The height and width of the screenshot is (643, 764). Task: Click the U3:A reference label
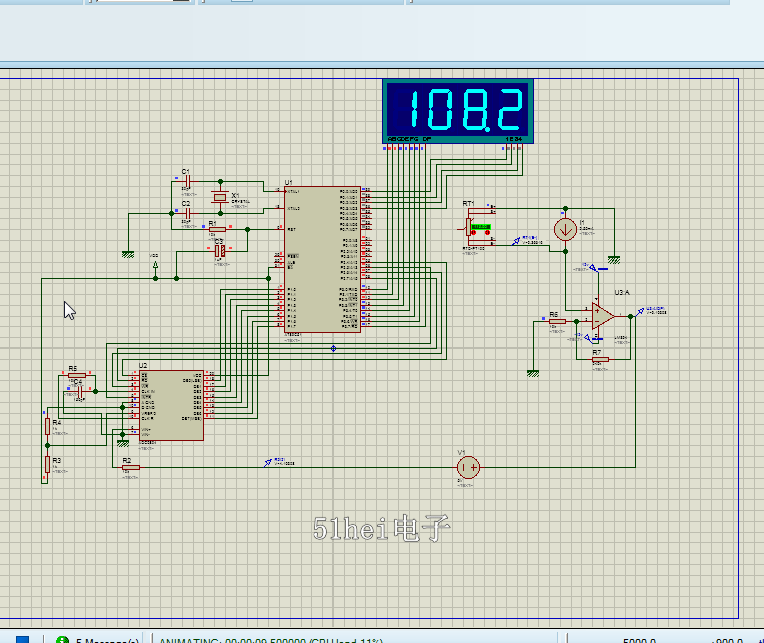click(x=622, y=292)
